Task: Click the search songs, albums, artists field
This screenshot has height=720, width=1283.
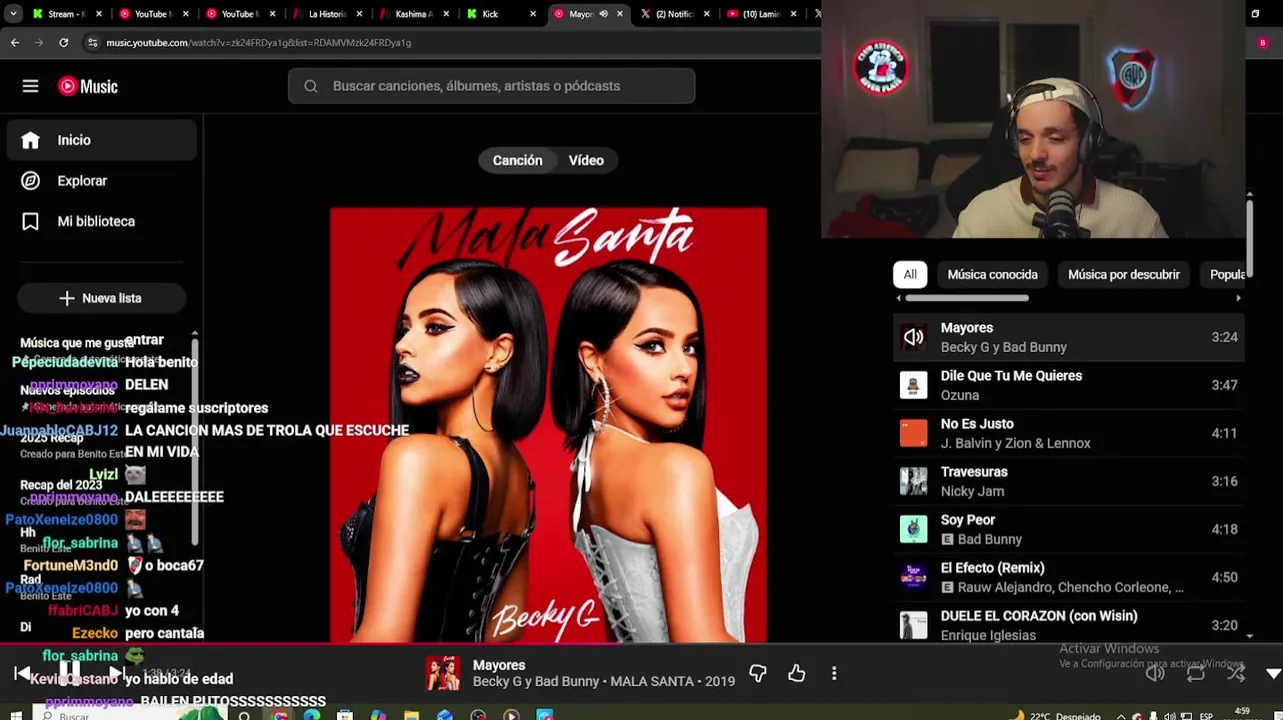Action: (491, 86)
